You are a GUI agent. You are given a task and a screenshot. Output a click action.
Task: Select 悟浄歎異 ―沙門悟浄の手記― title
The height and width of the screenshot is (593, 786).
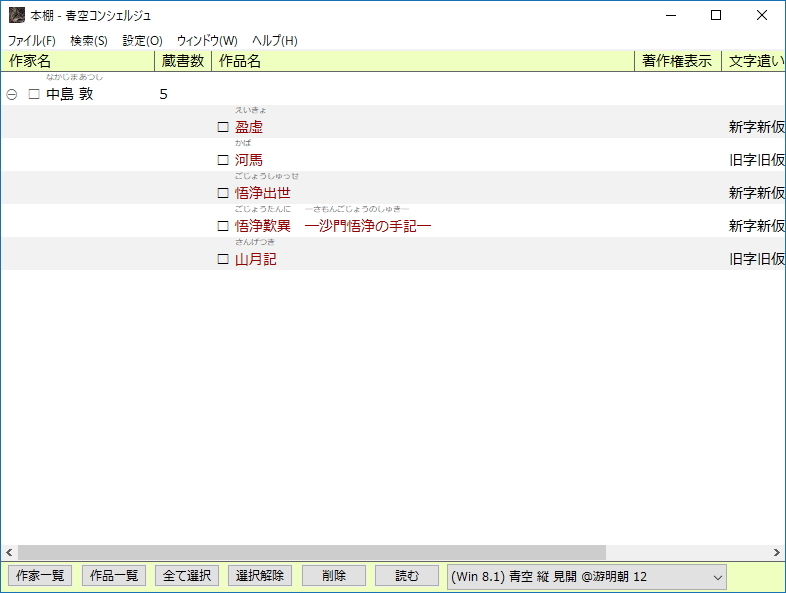click(333, 226)
